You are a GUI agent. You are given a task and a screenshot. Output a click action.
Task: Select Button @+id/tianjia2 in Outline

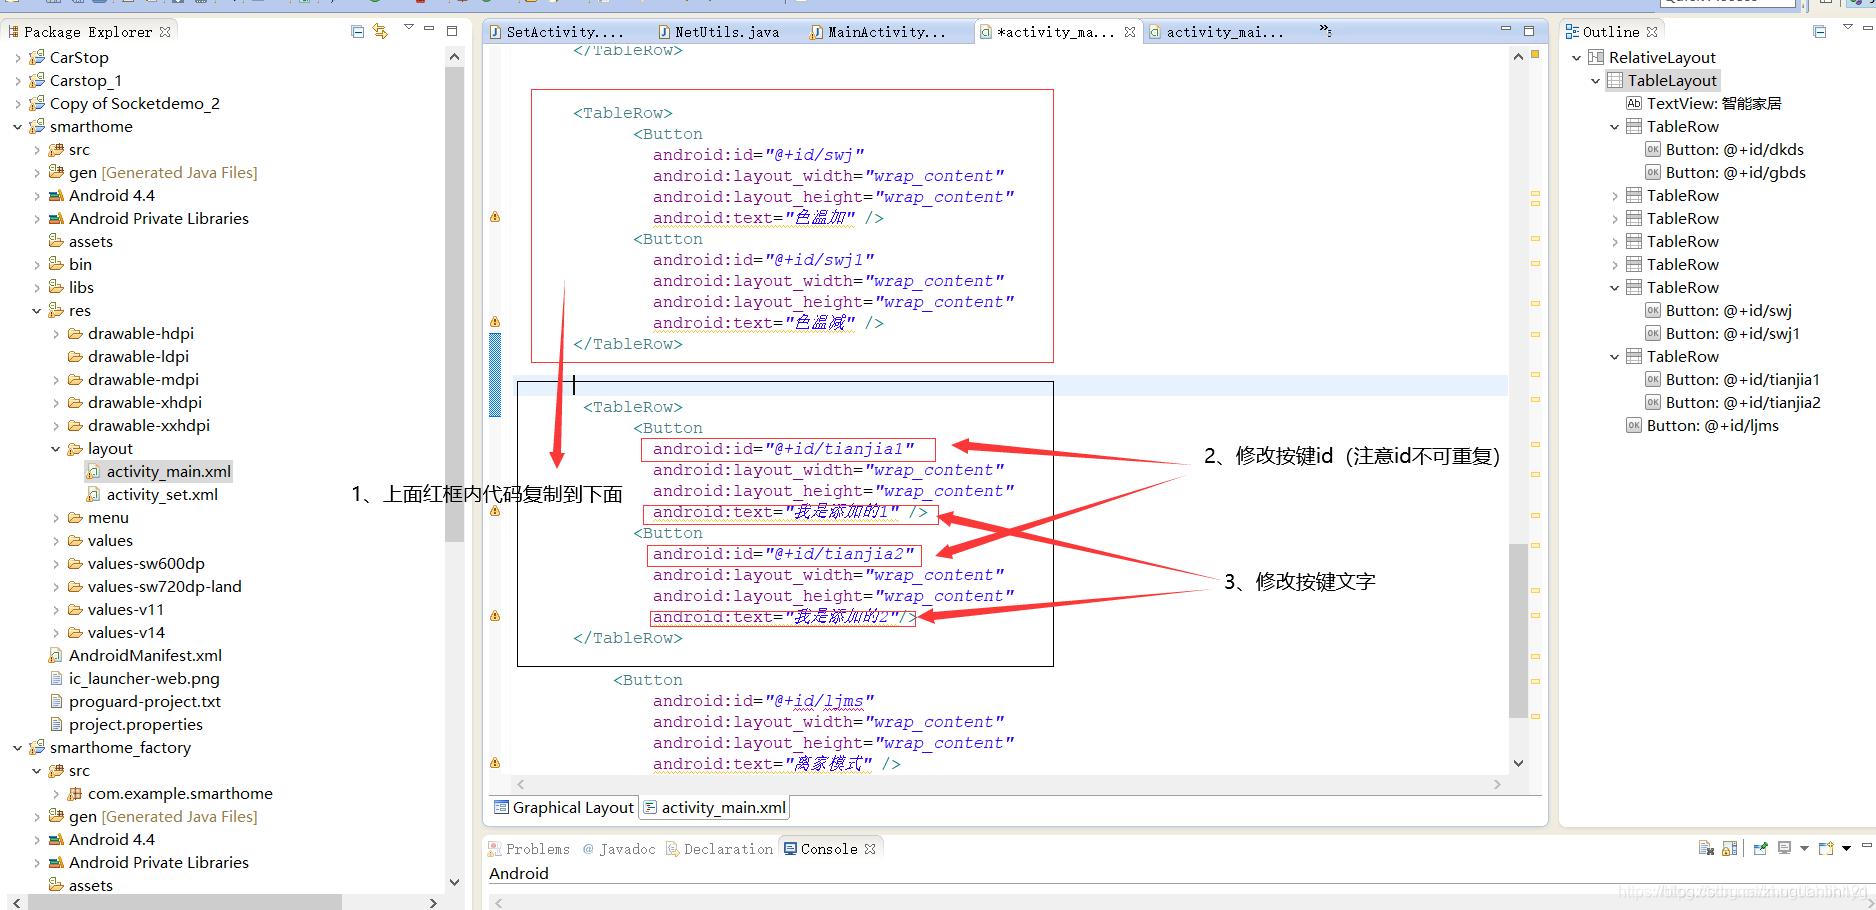click(x=1733, y=403)
